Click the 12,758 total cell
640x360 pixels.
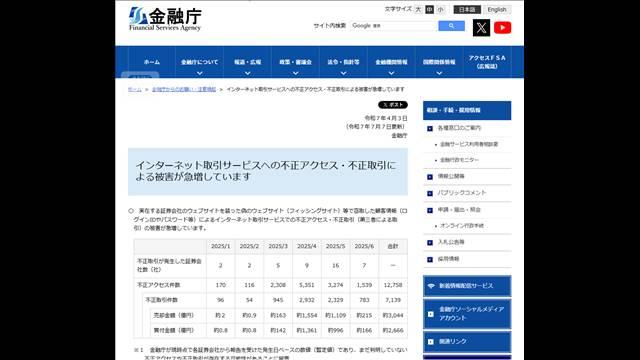393,285
